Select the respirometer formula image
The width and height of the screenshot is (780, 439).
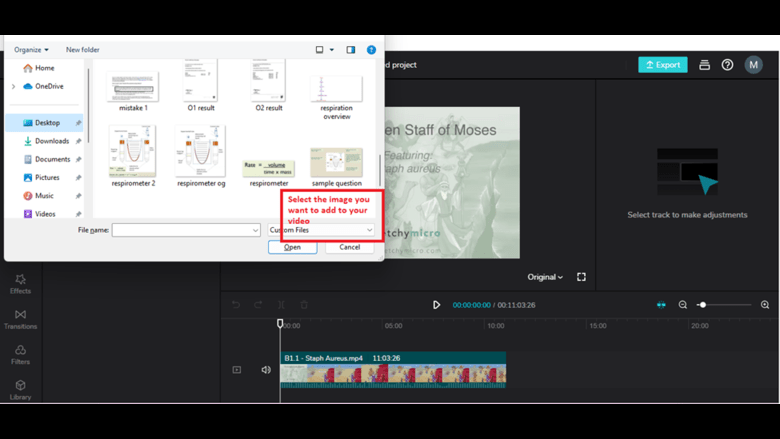click(x=269, y=173)
